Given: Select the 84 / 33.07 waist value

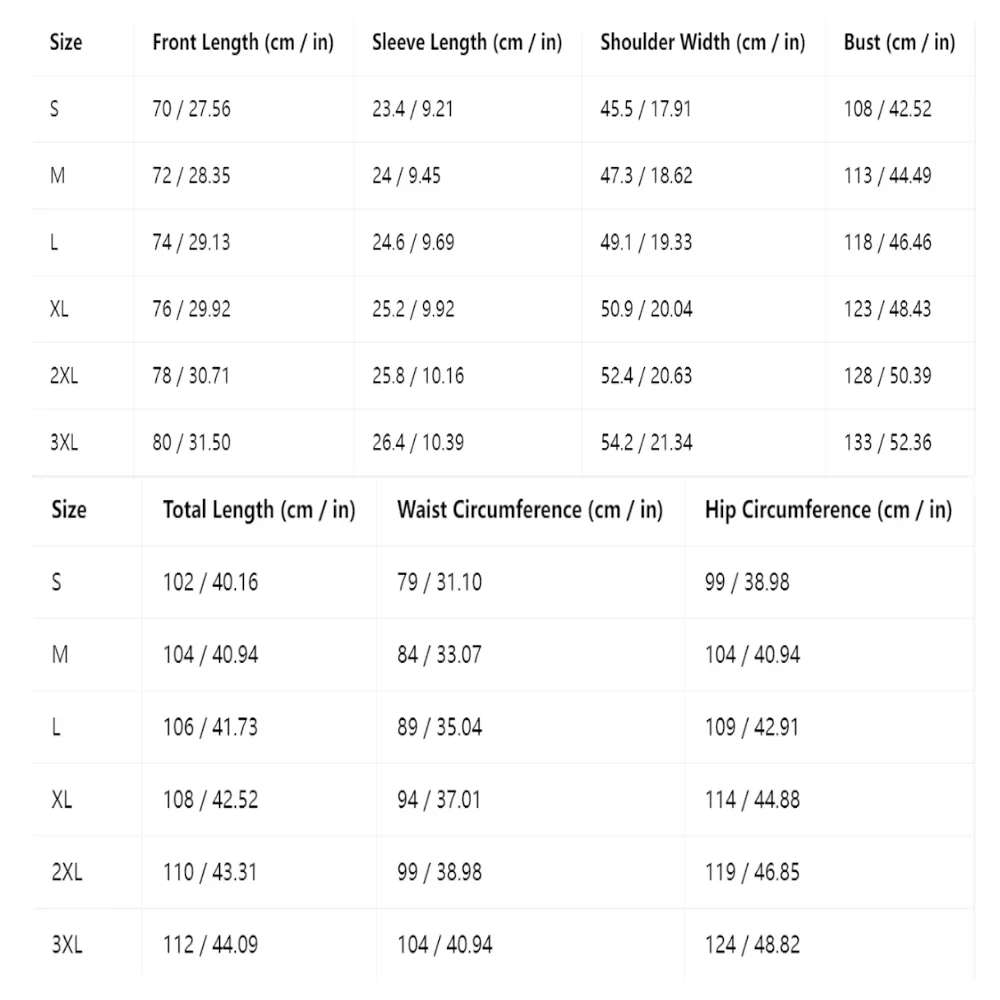Looking at the screenshot, I should 439,655.
